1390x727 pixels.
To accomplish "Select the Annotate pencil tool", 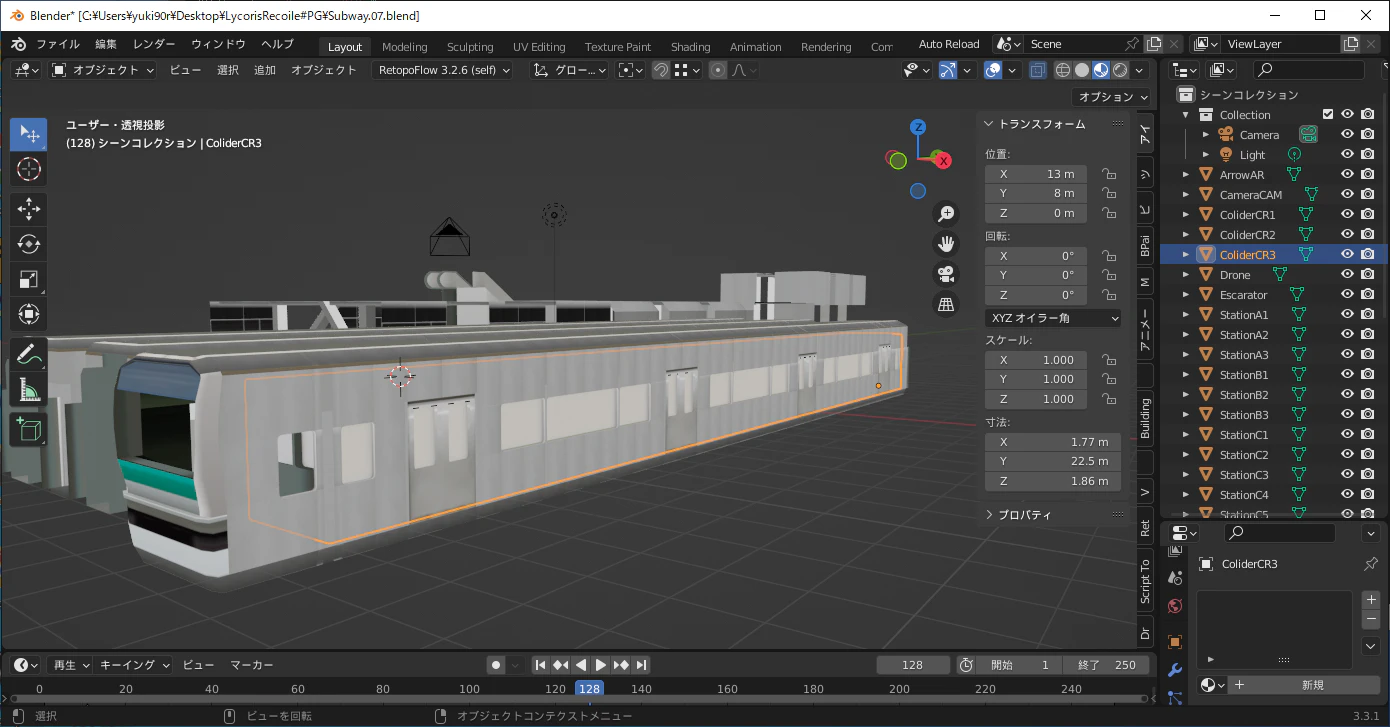I will coord(29,354).
